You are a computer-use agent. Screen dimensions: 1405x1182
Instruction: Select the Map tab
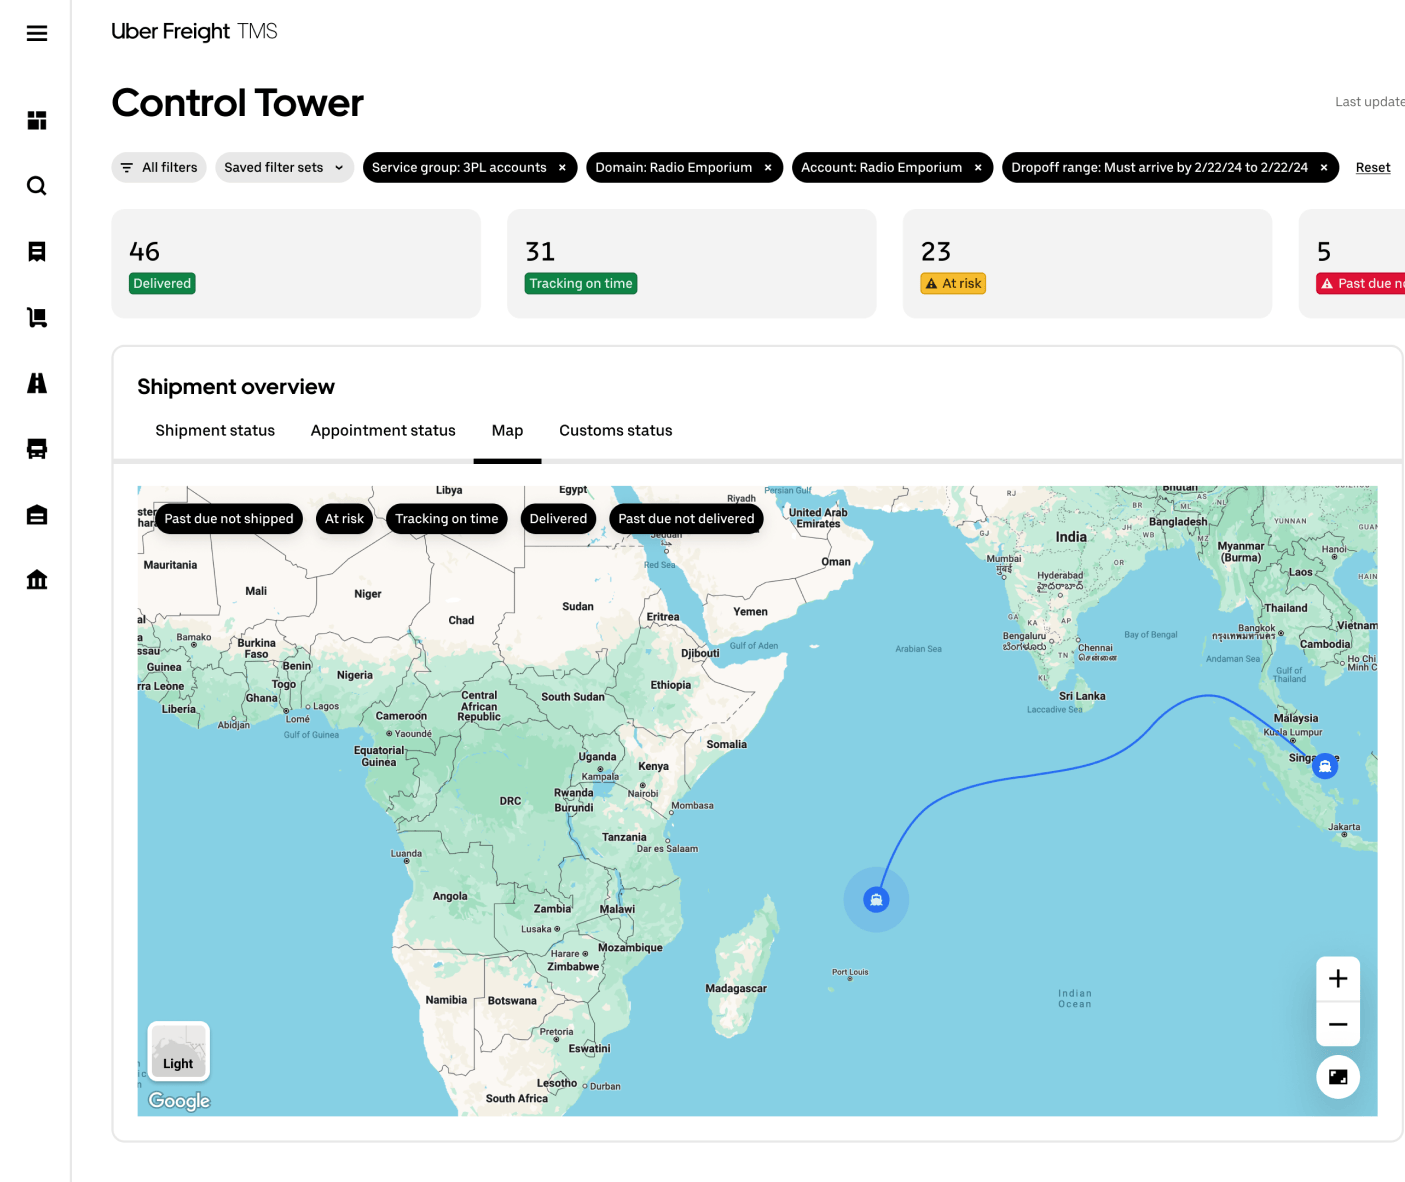point(507,431)
